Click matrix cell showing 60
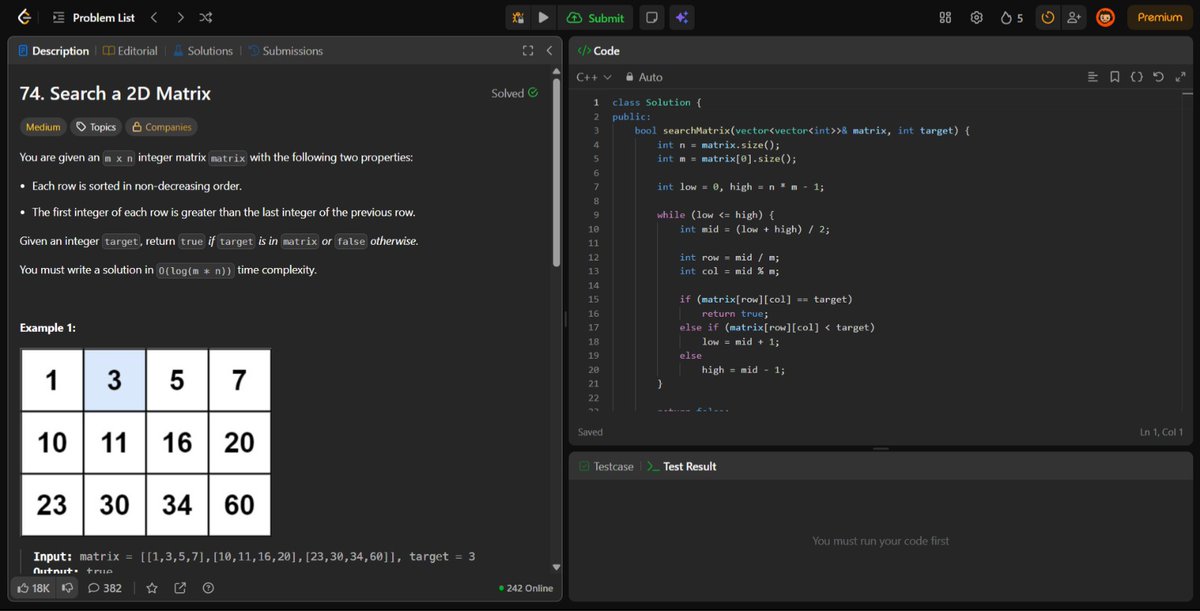Viewport: 1200px width, 611px height. click(240, 504)
